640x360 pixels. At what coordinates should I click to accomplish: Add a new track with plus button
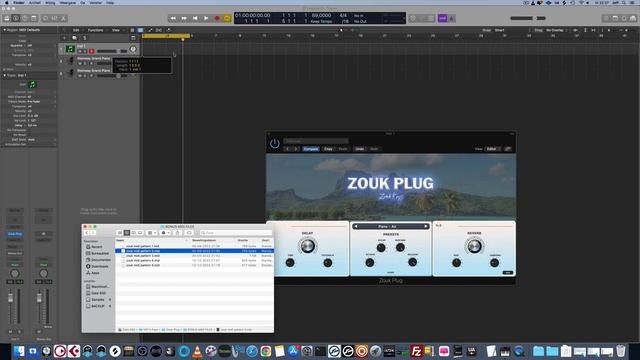pyautogui.click(x=64, y=38)
